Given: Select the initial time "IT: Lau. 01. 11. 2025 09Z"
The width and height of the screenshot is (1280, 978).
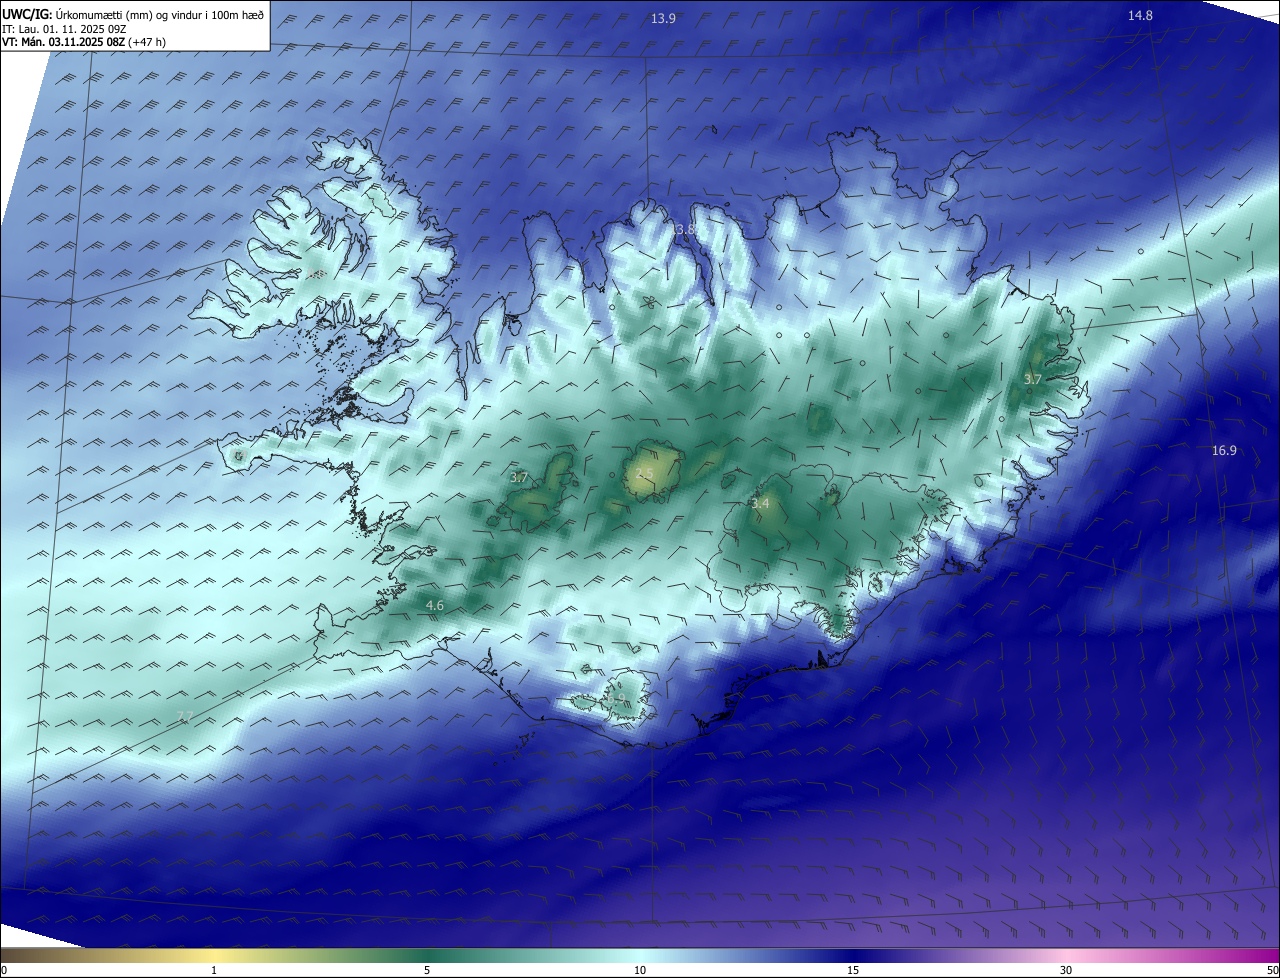Looking at the screenshot, I should click(64, 29).
